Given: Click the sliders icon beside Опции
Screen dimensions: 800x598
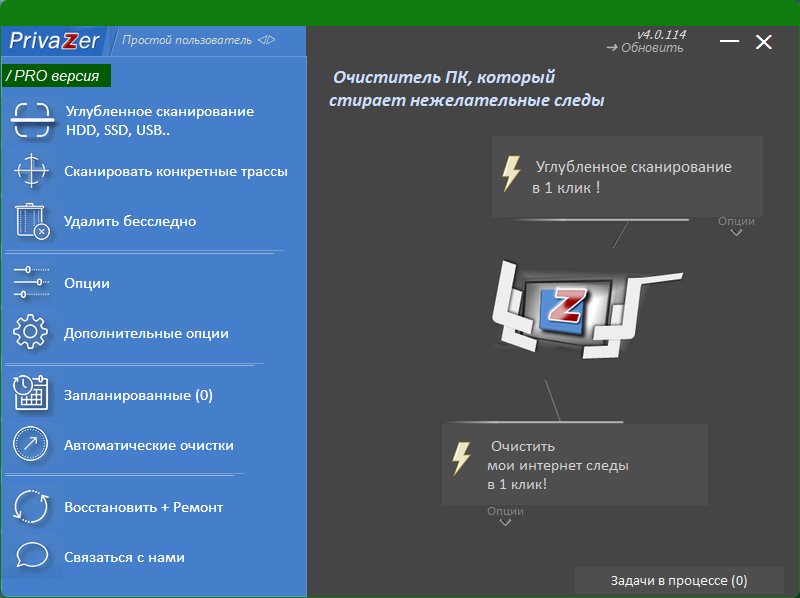Looking at the screenshot, I should coord(31,283).
